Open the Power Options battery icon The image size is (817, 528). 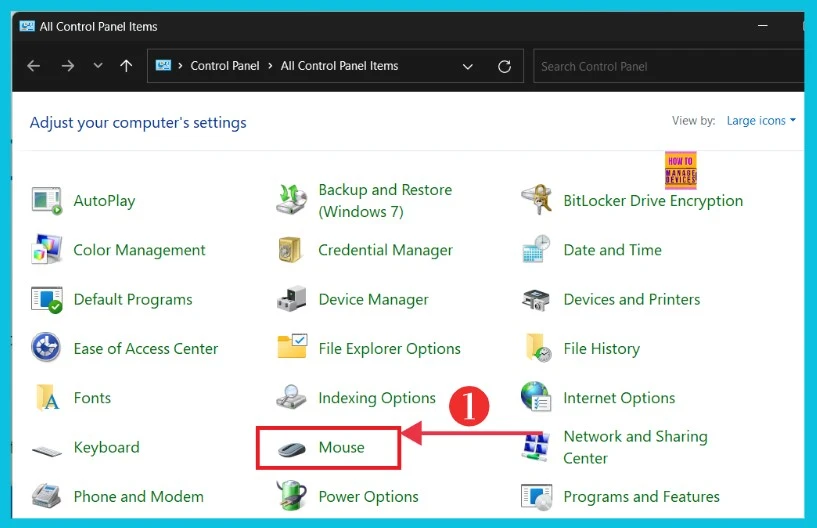point(292,495)
